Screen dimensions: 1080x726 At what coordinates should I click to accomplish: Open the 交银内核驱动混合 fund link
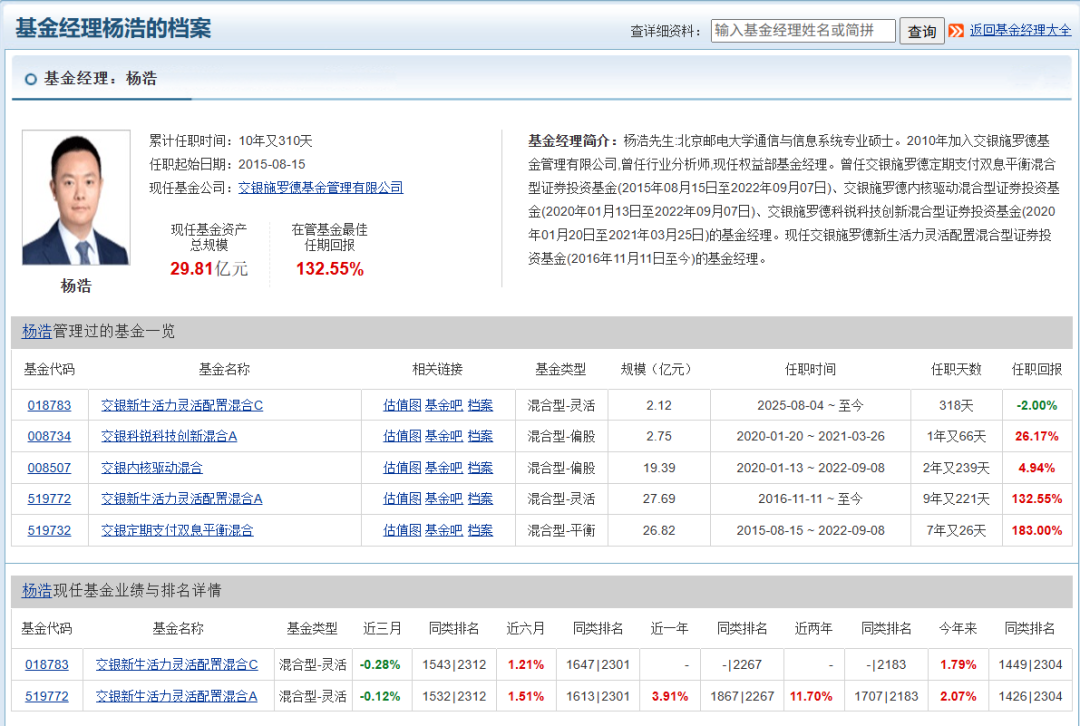[x=152, y=468]
